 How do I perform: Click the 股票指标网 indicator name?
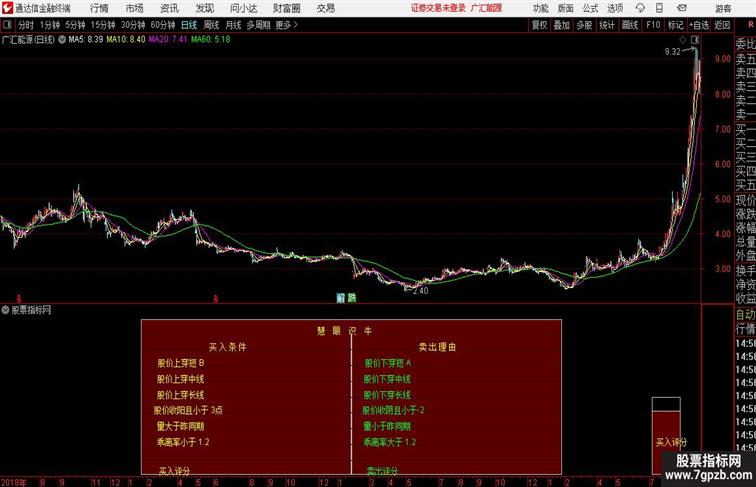[x=31, y=310]
